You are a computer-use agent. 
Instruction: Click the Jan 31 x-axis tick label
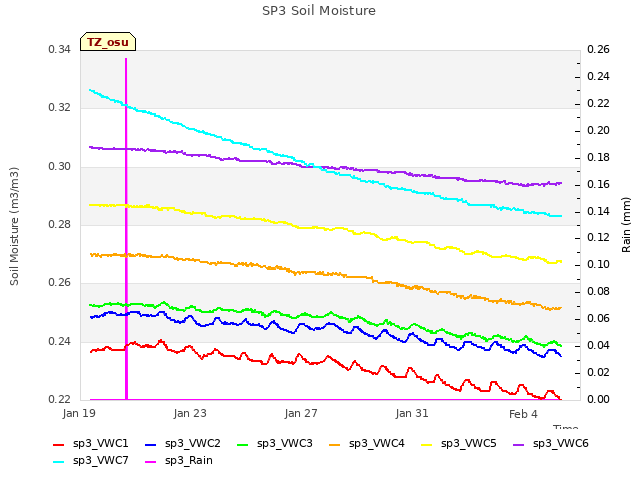coord(412,413)
